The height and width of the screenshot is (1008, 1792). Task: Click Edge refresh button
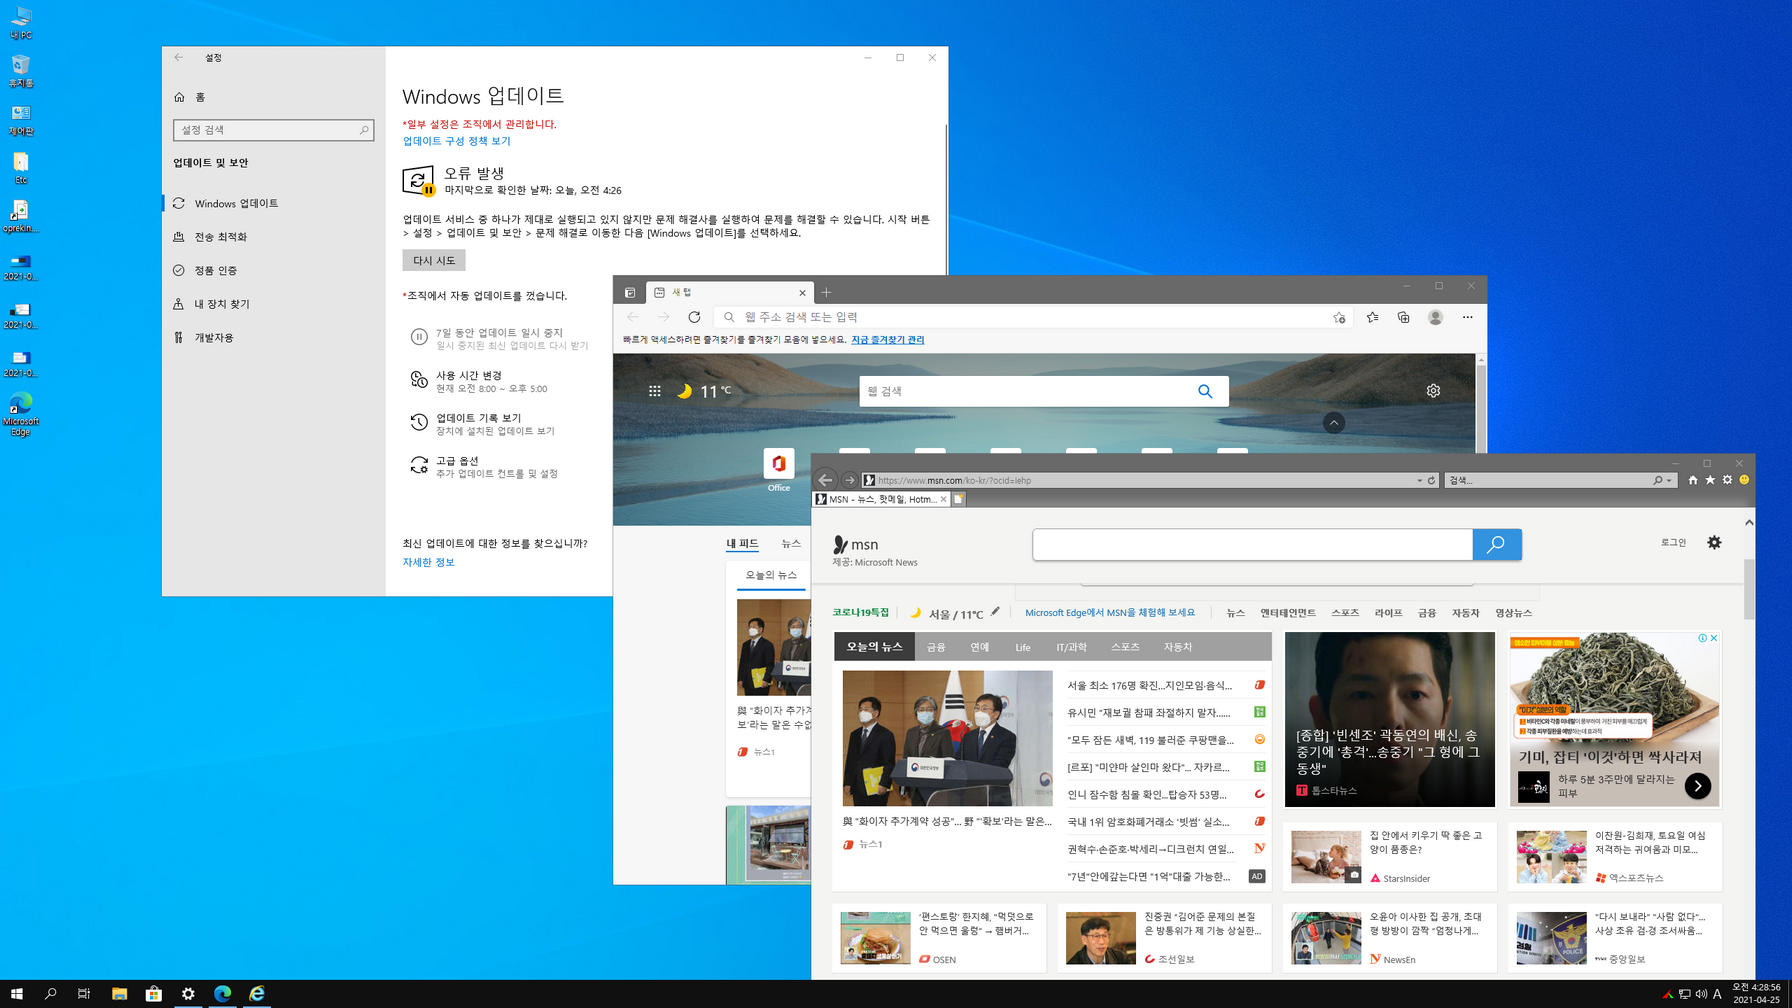694,317
